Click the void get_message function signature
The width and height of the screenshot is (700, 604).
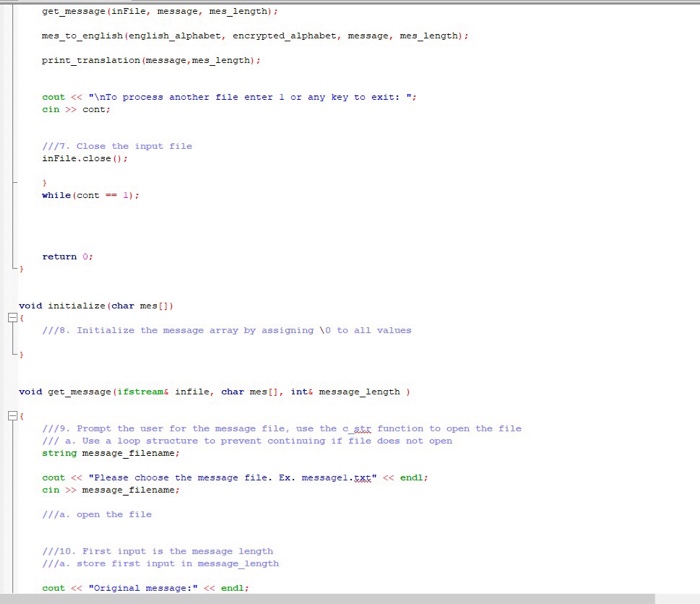[214, 392]
